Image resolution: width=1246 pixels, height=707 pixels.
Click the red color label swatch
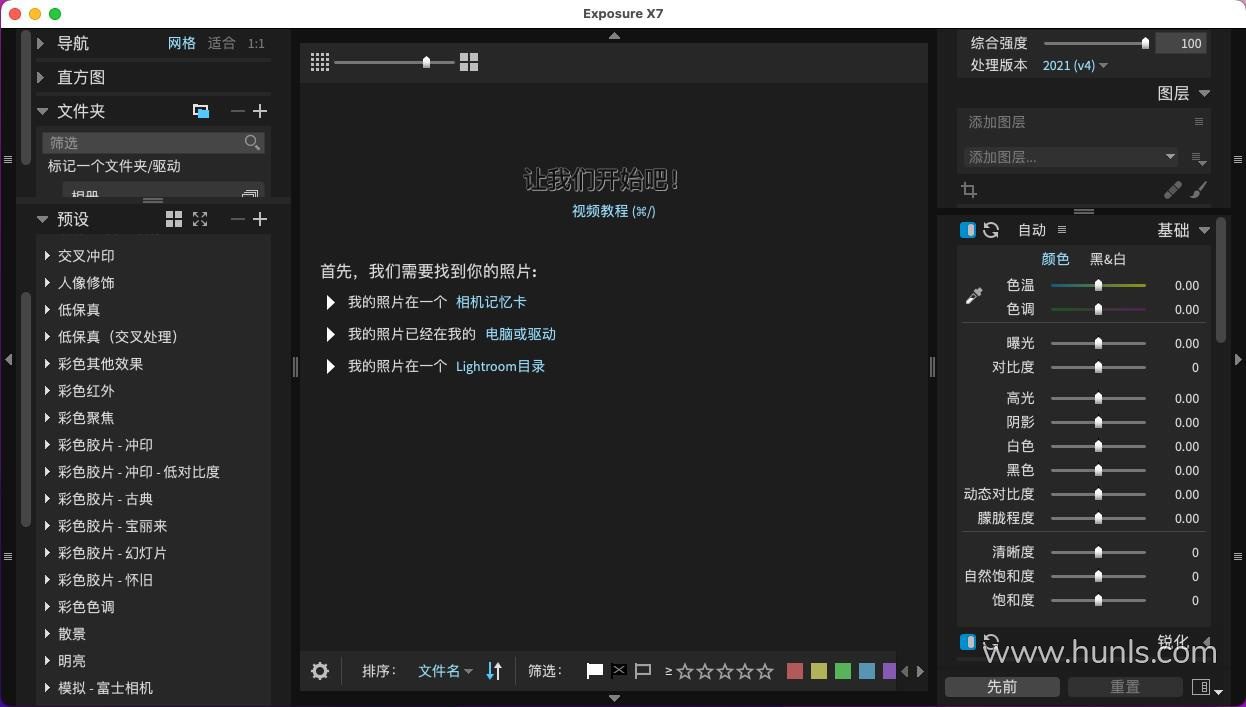point(795,671)
